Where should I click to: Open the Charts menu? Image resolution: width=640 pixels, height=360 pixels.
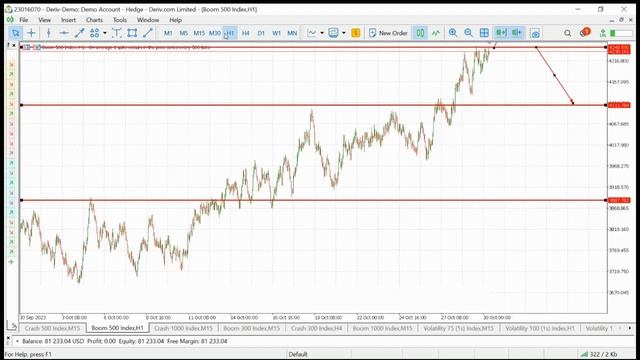click(94, 20)
